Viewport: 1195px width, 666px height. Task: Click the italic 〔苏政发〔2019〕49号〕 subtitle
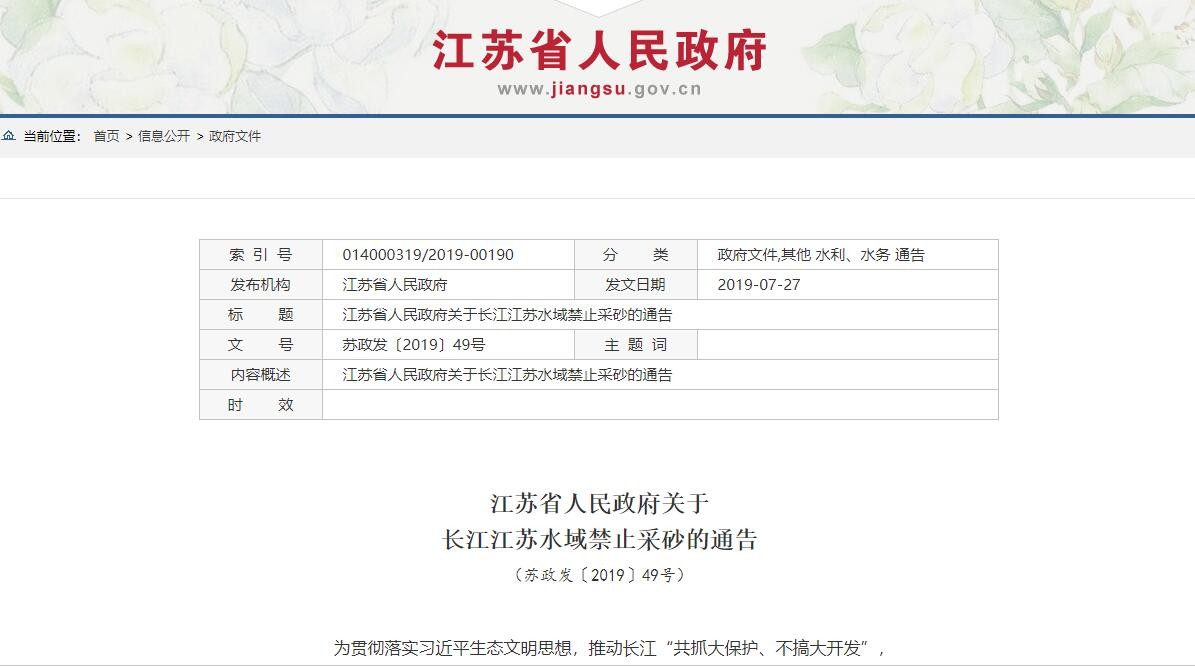coord(599,575)
